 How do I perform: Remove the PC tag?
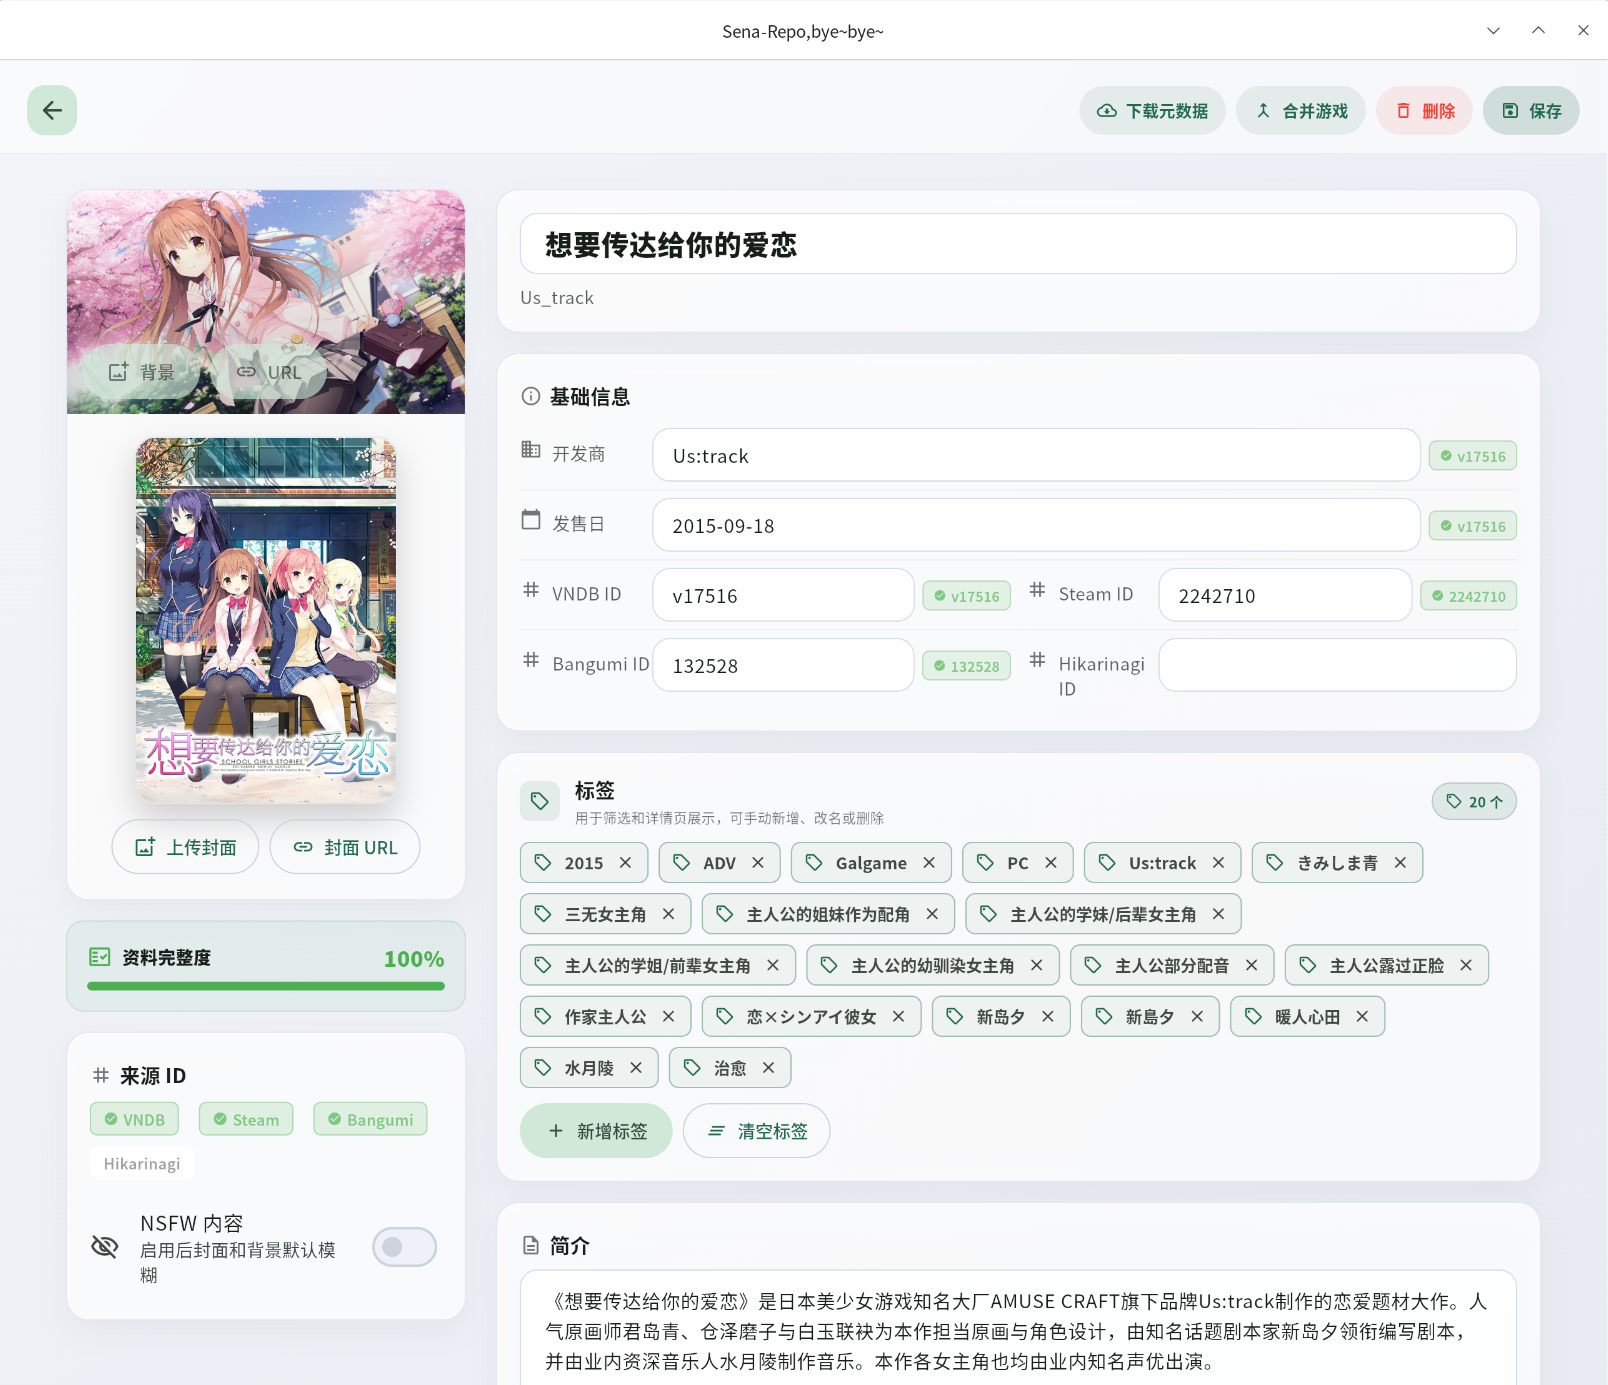[x=1051, y=863]
